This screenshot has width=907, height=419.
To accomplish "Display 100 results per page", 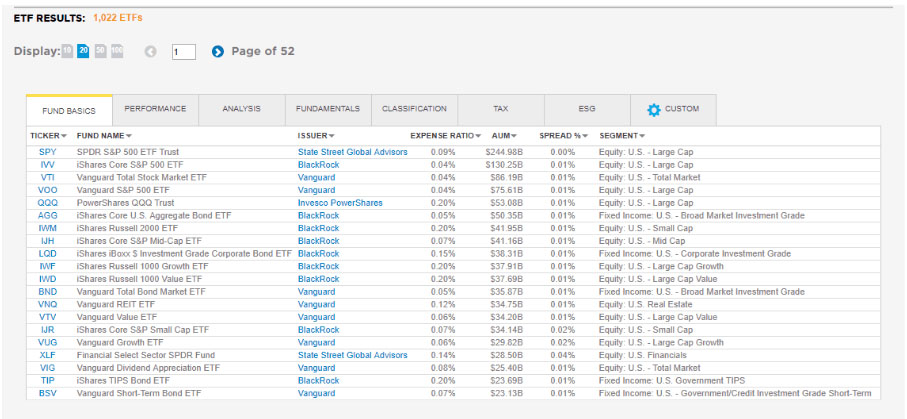I will [117, 51].
